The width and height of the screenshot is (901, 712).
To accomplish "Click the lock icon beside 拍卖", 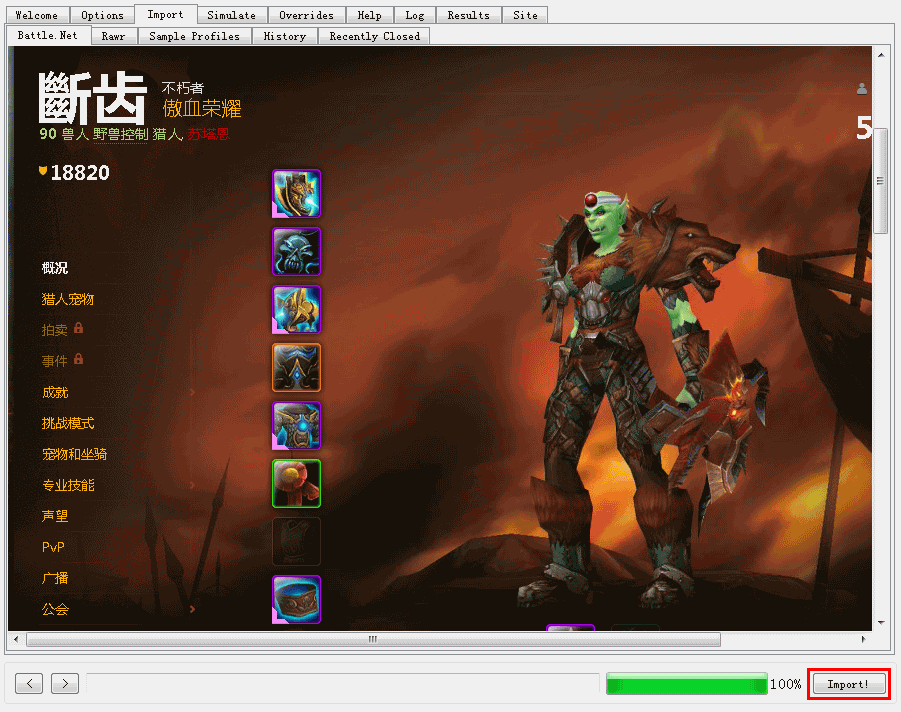I will 79,328.
